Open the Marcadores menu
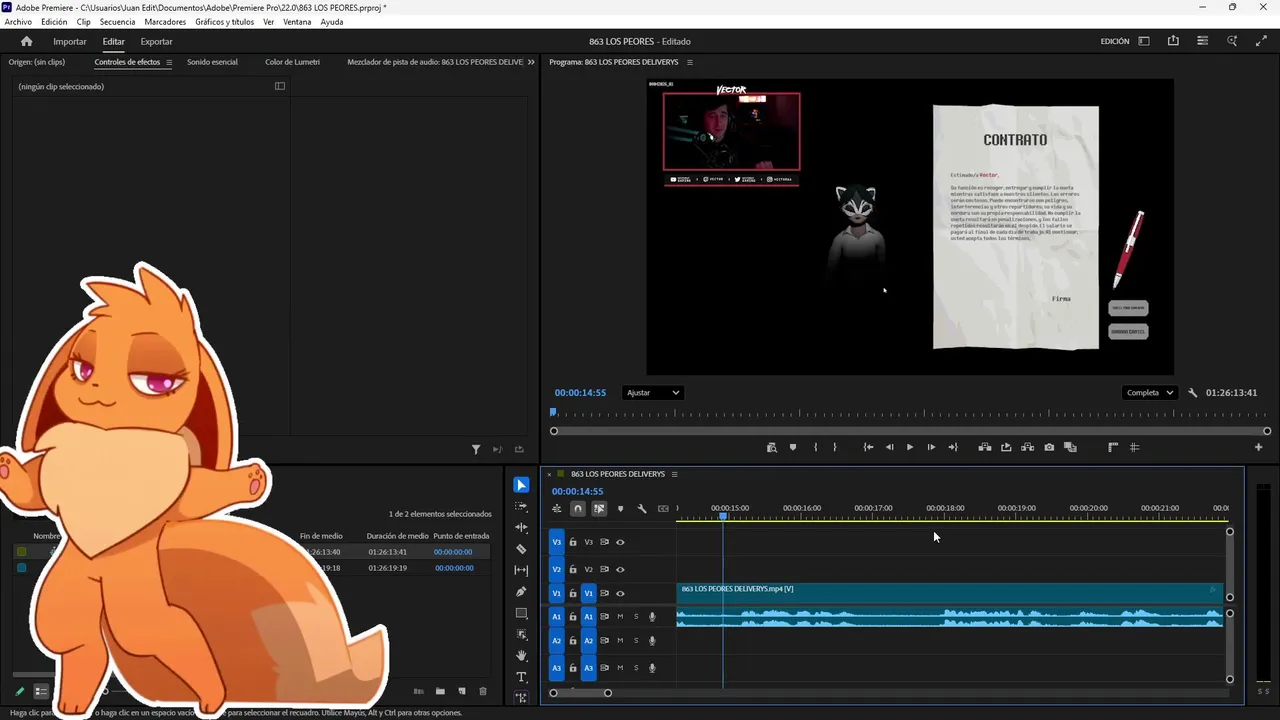The width and height of the screenshot is (1280, 720). (165, 22)
